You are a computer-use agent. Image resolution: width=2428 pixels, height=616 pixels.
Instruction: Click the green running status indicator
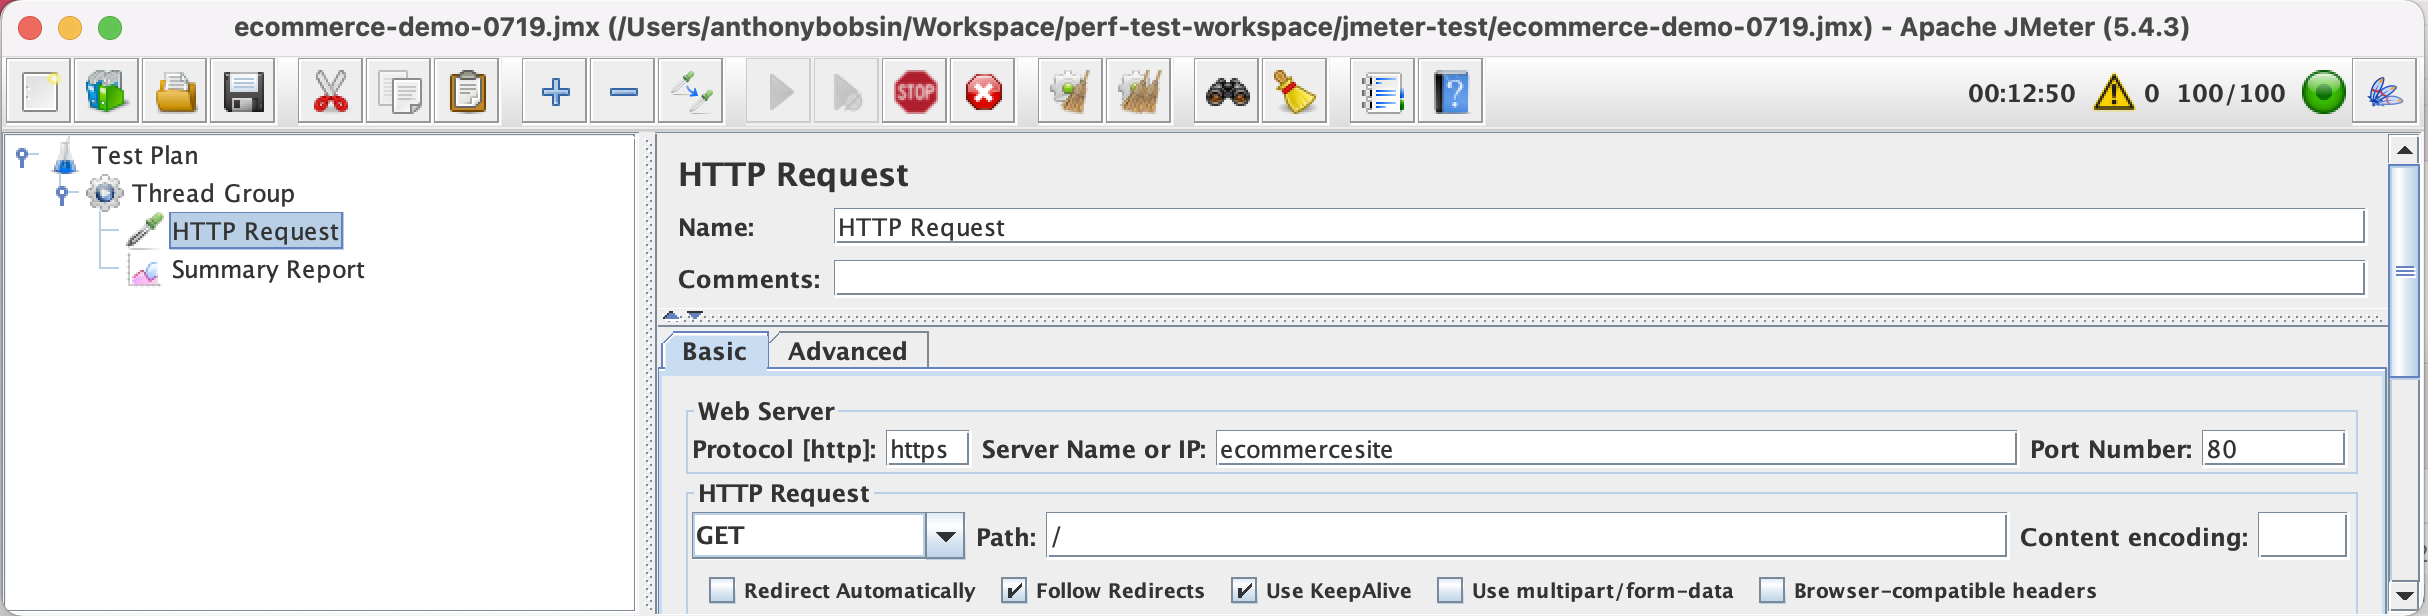[2323, 92]
